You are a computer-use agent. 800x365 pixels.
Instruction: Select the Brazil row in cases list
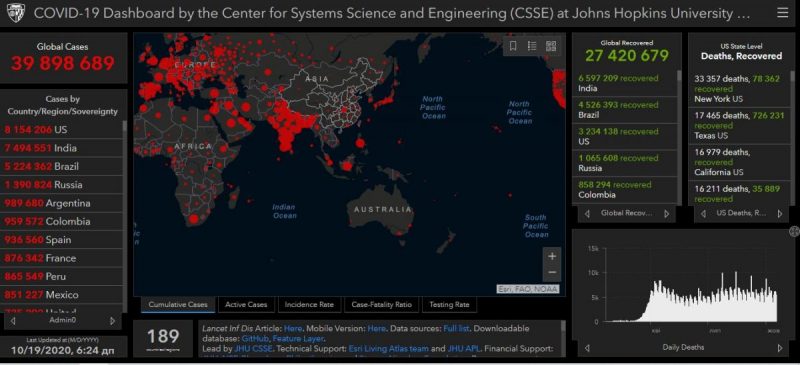(62, 166)
